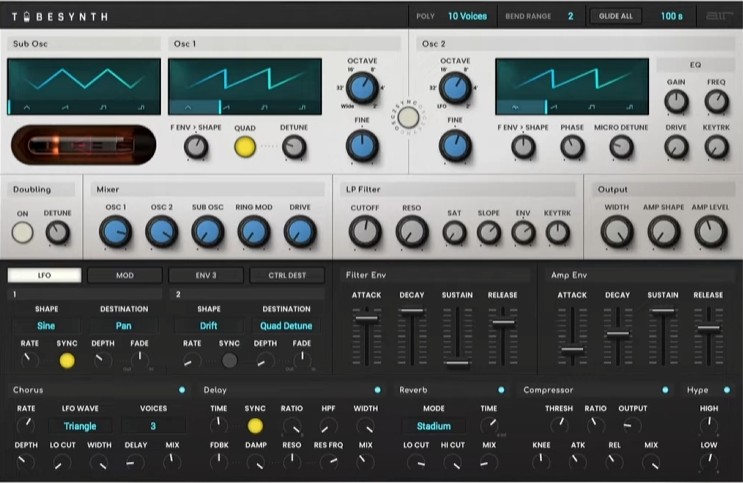Click the Mixer OSC 1 level knob

pos(116,232)
